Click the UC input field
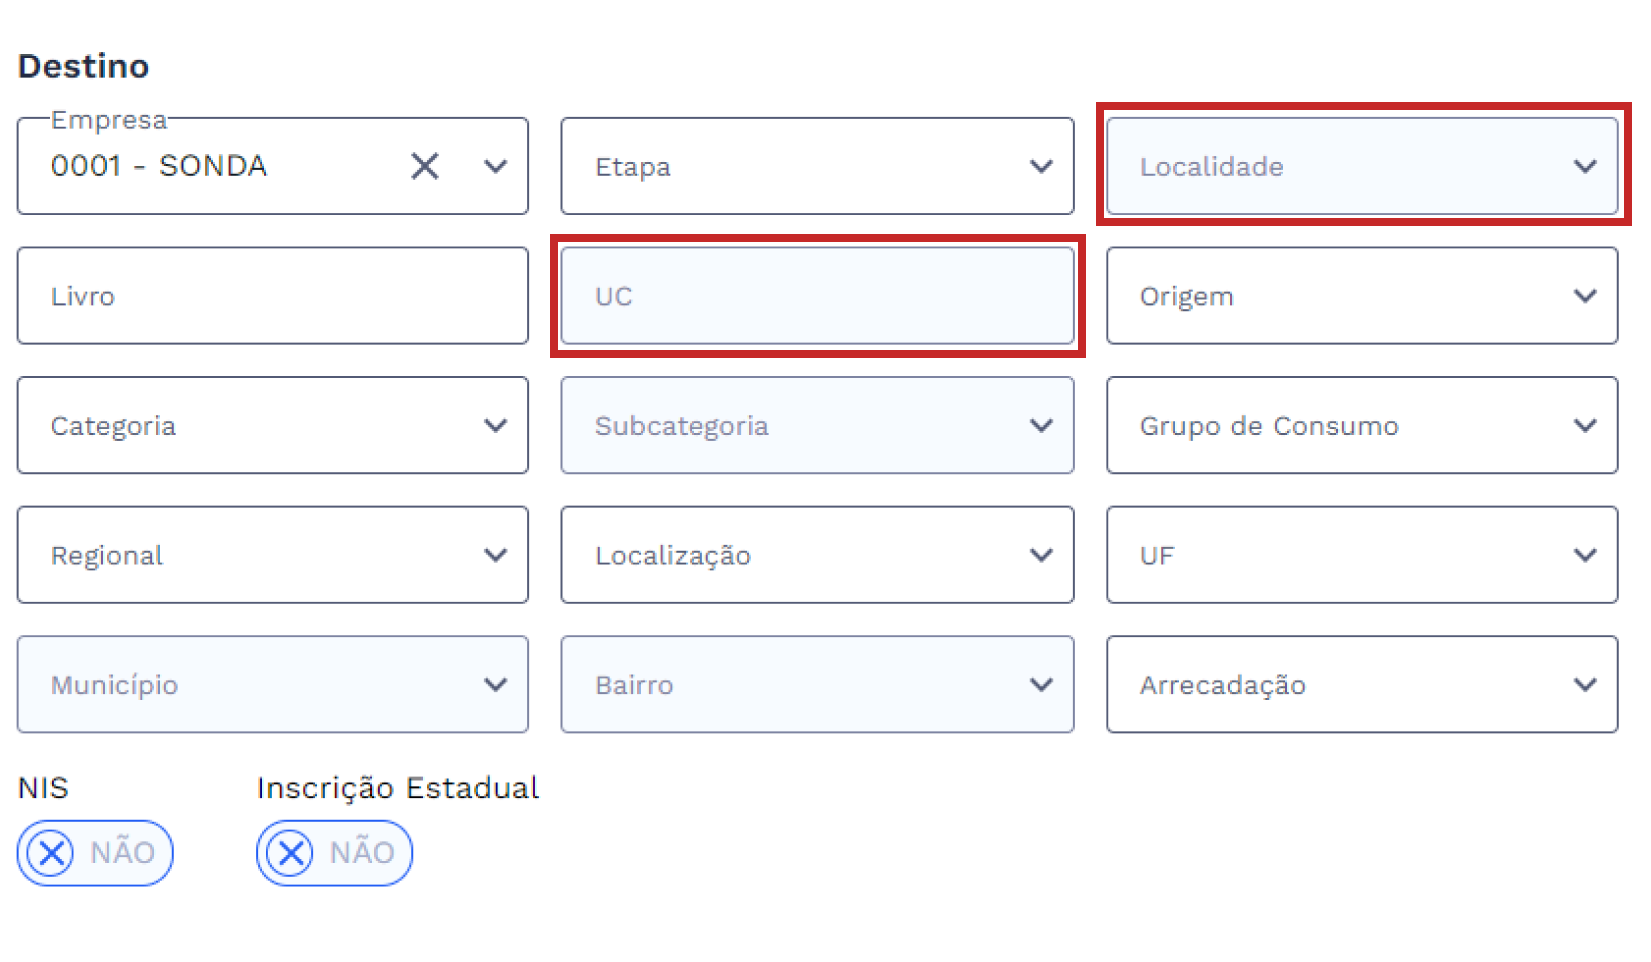 (x=816, y=296)
